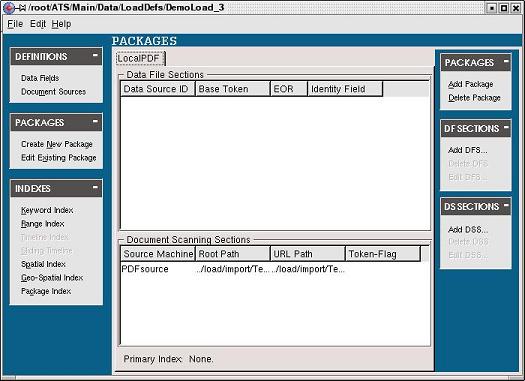
Task: Open the Edit menu
Action: [x=38, y=24]
